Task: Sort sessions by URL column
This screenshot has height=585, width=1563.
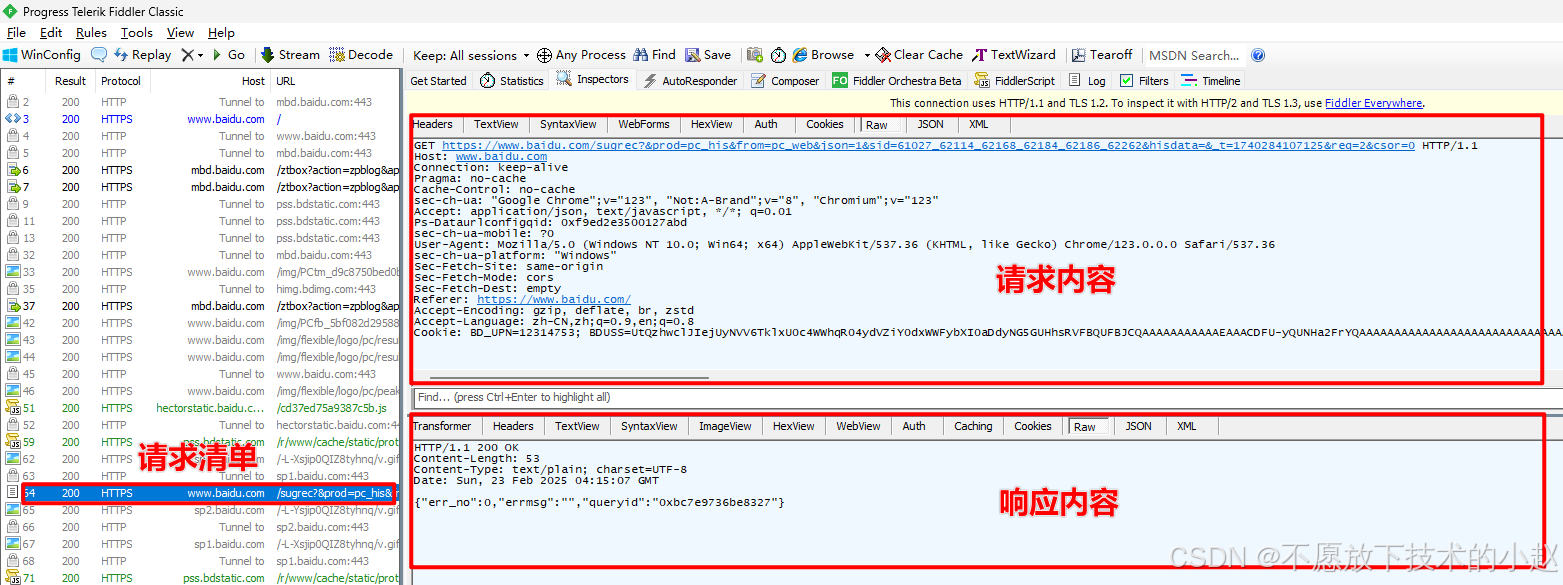Action: click(336, 81)
